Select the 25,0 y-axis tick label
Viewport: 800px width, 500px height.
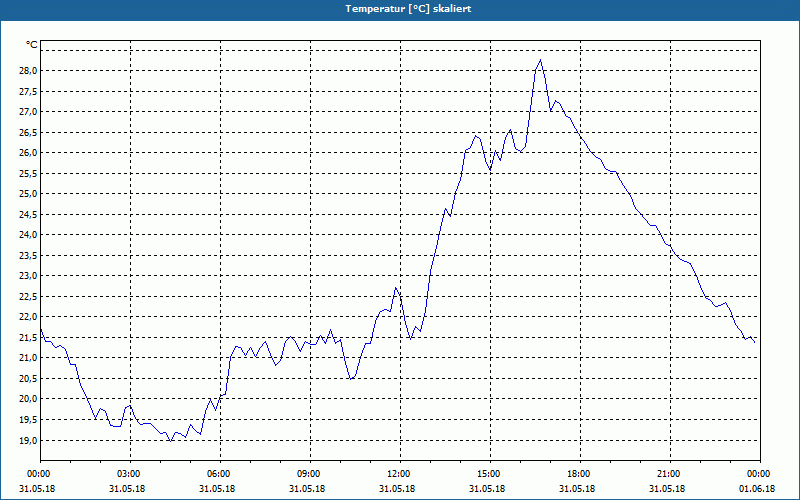(29, 194)
